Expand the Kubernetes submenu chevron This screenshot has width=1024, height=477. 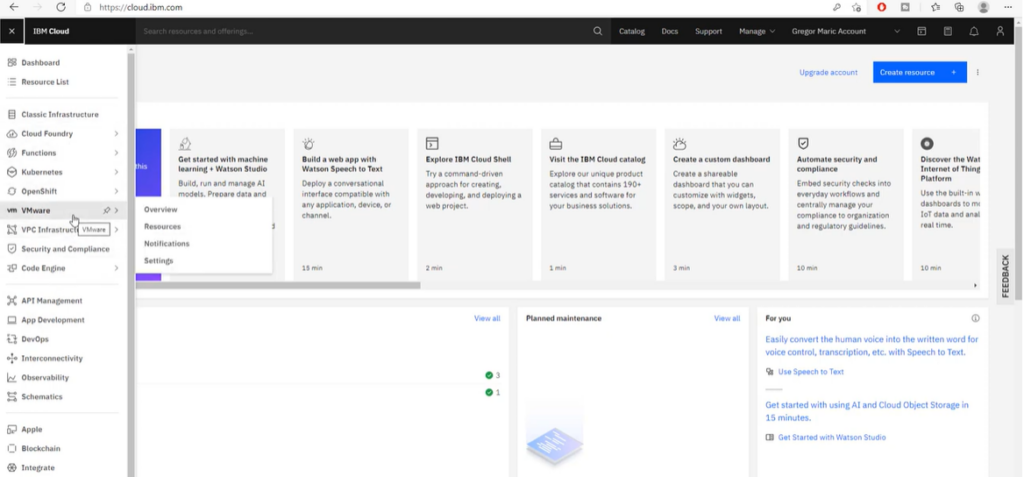(x=116, y=172)
